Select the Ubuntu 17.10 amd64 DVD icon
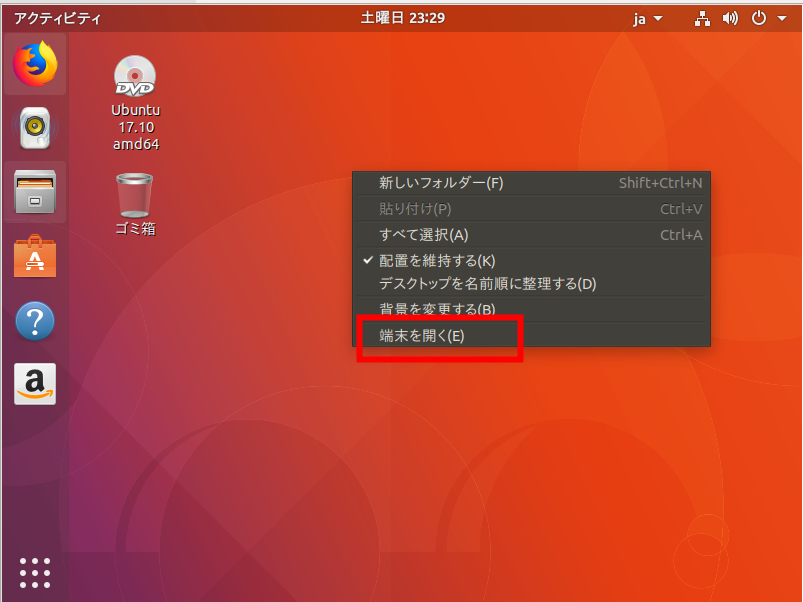The width and height of the screenshot is (803, 602). tap(136, 103)
